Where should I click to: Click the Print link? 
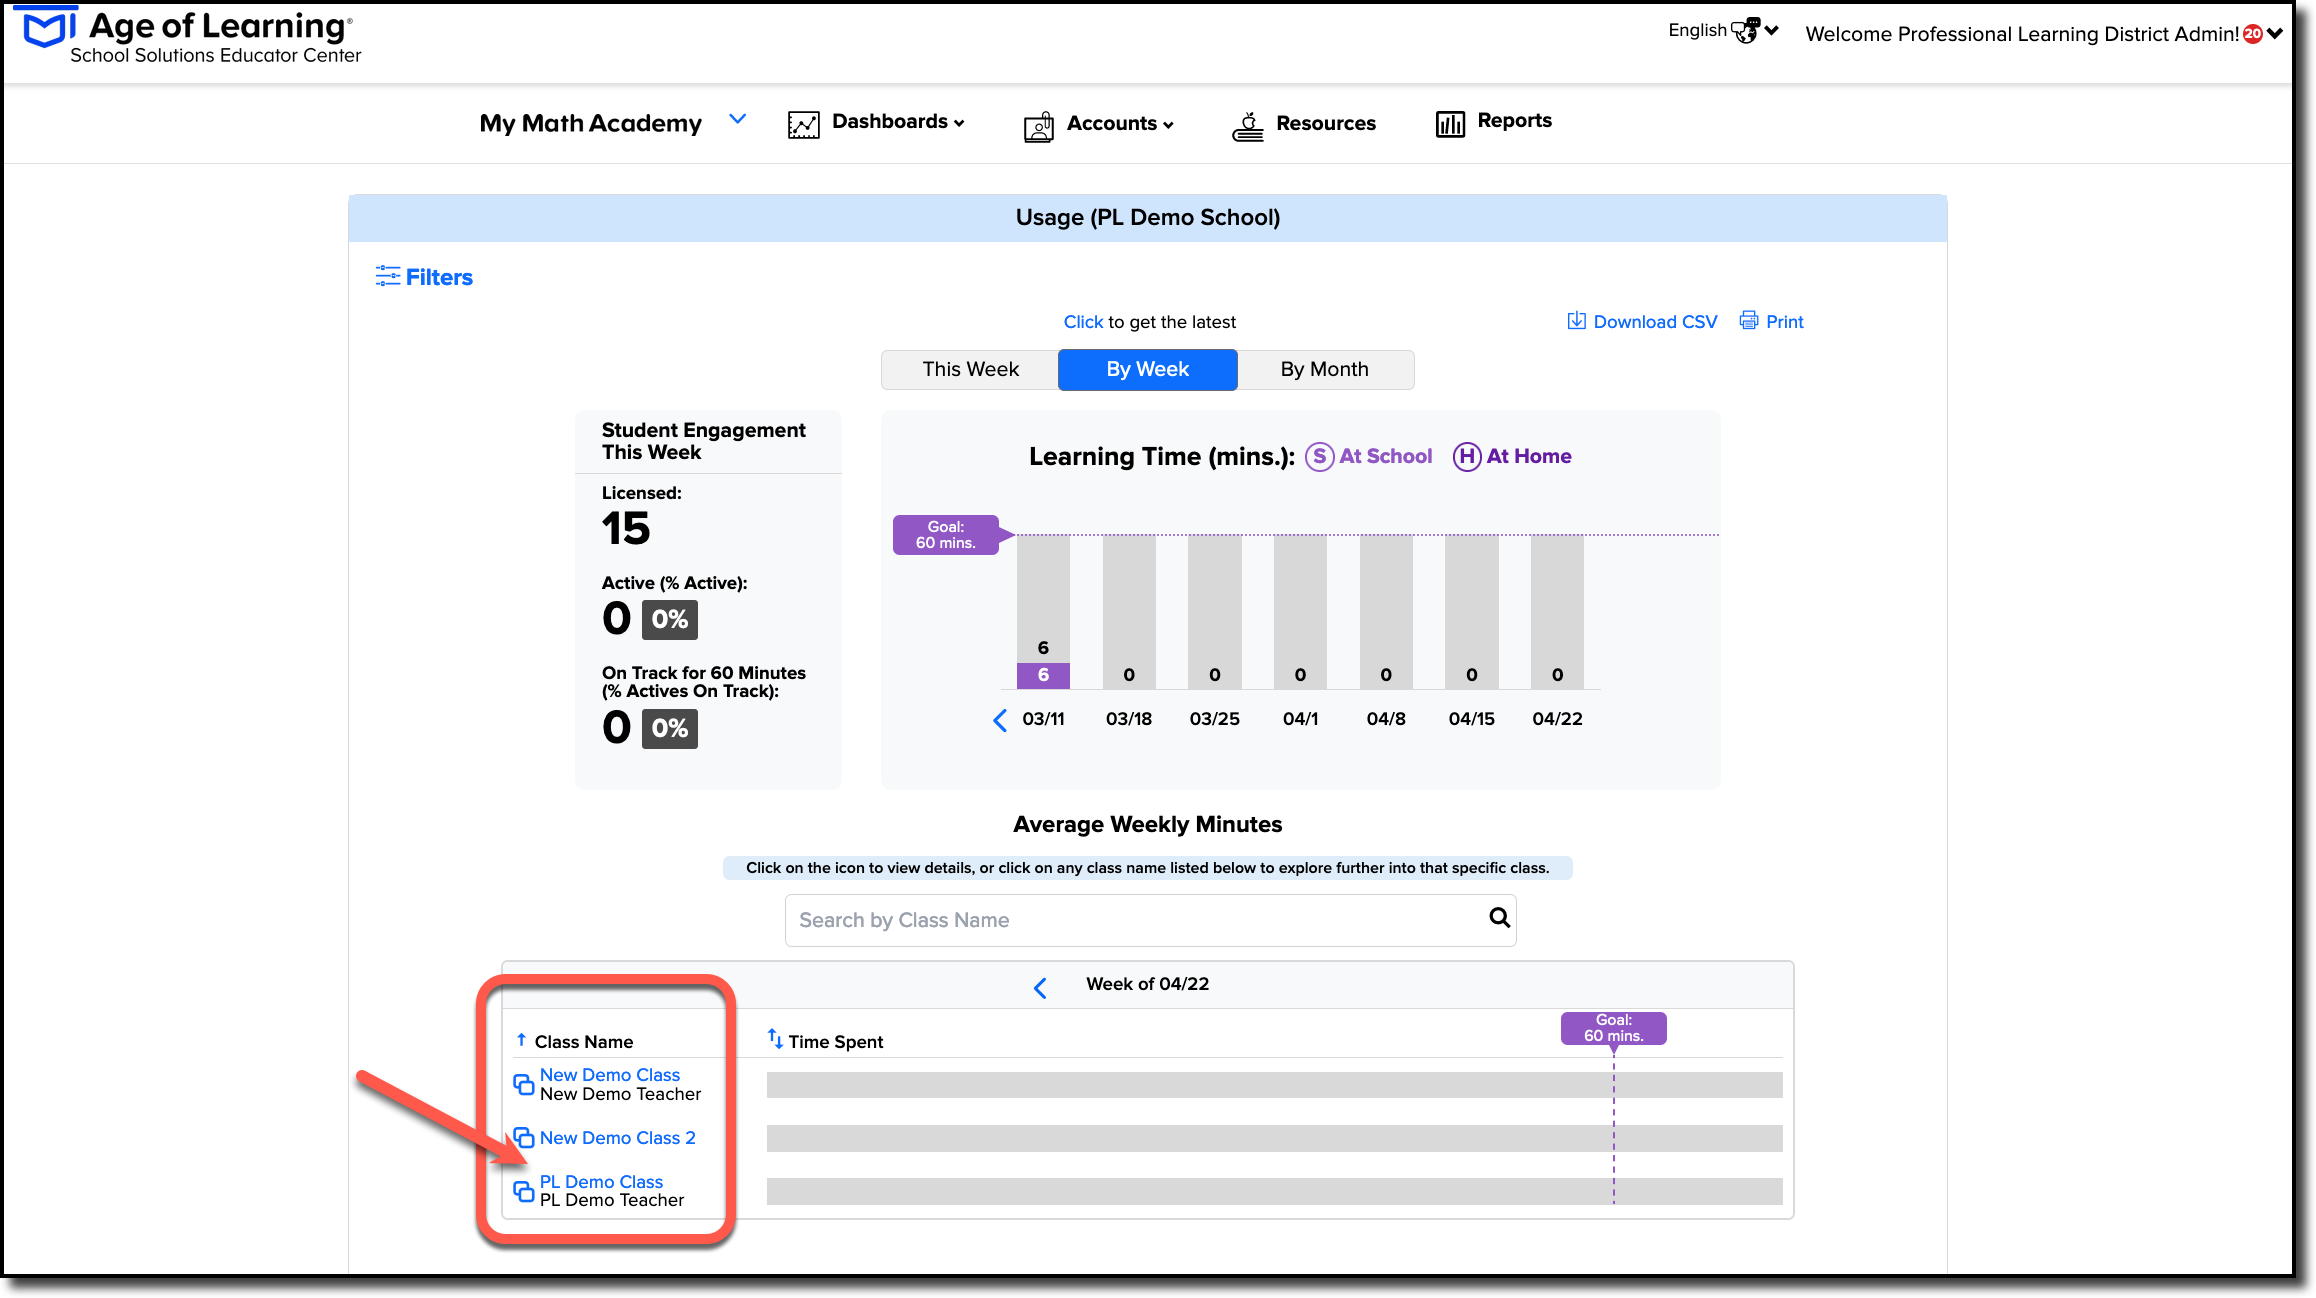pyautogui.click(x=1784, y=322)
